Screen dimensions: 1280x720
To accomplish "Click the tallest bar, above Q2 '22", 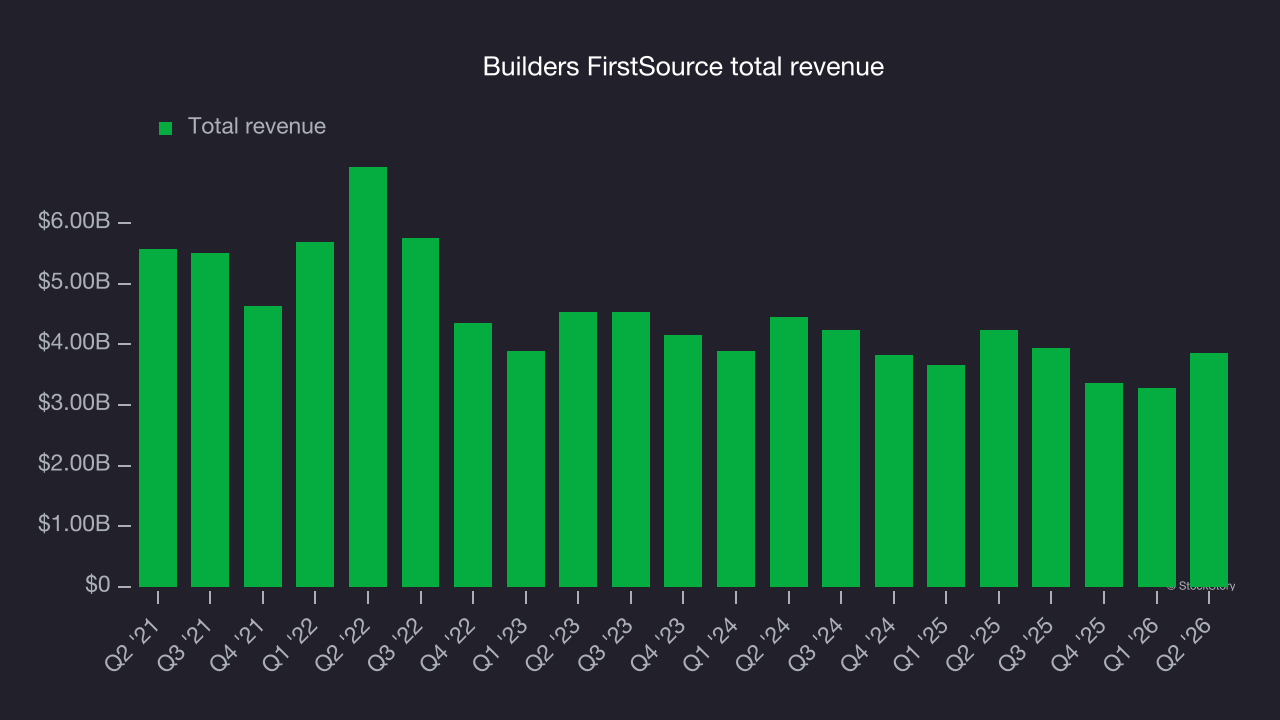I will click(x=368, y=377).
